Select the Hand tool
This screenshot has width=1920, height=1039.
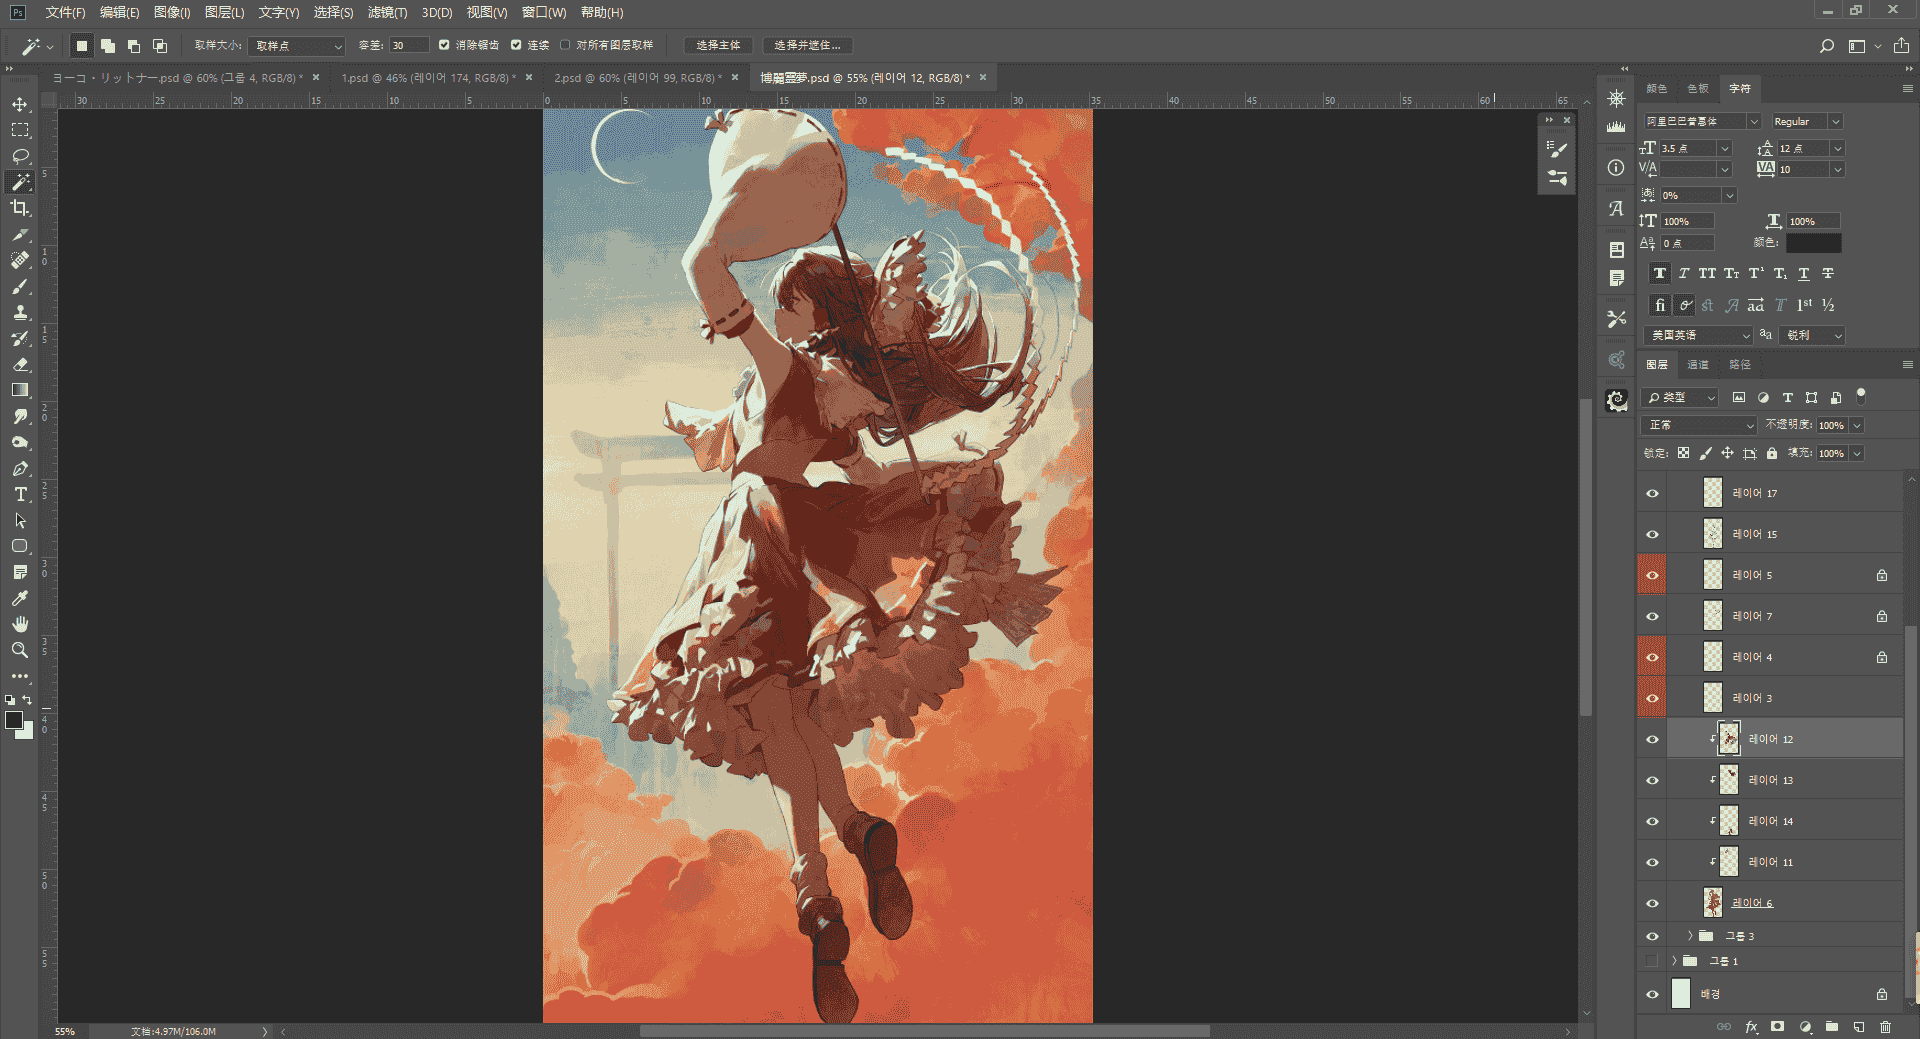20,624
